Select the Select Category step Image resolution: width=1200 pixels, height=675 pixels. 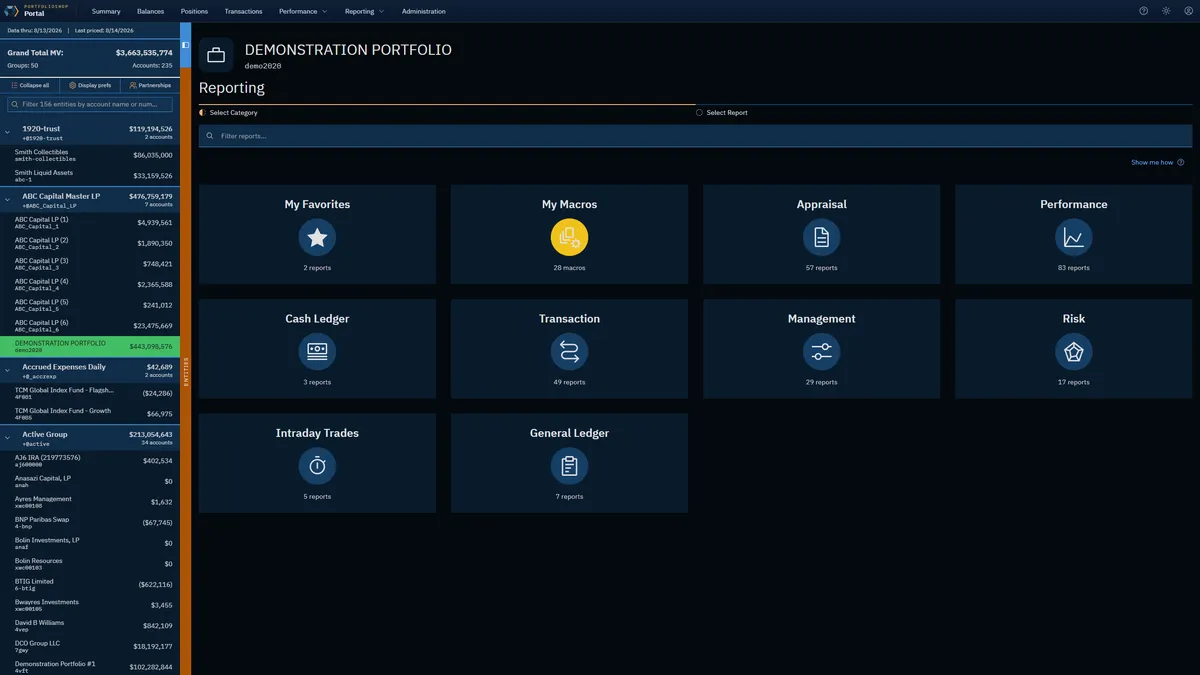tap(229, 113)
